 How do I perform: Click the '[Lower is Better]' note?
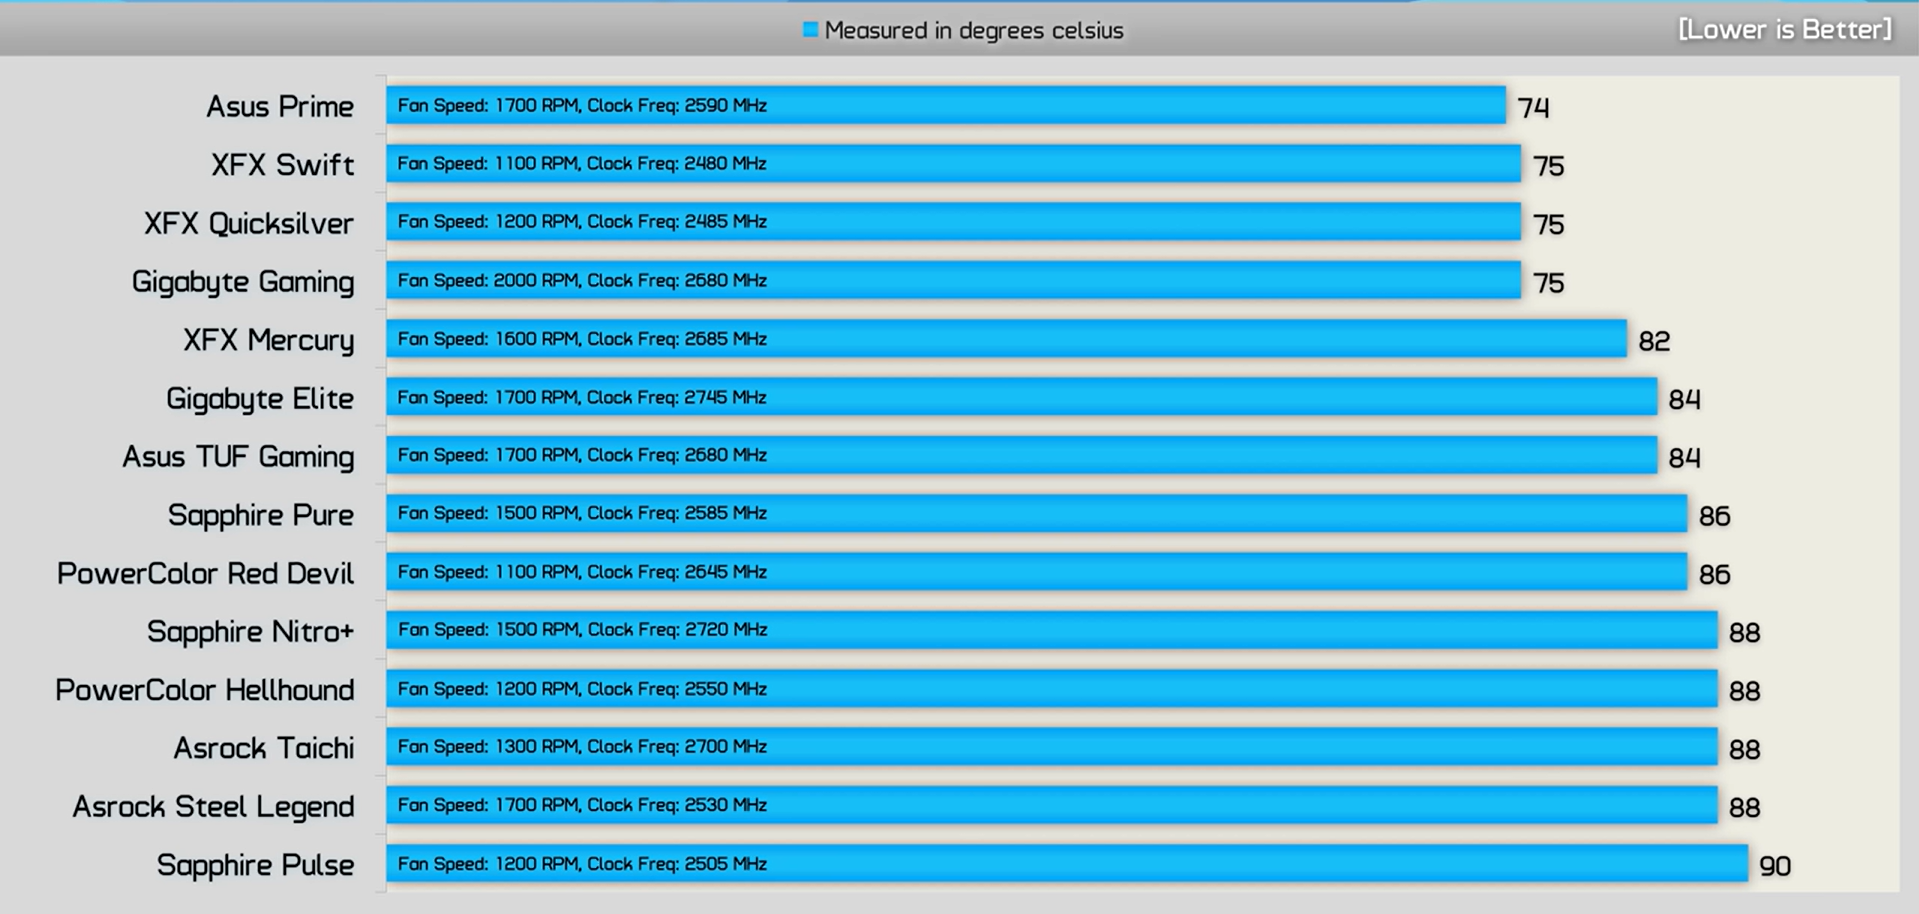coord(1785,29)
